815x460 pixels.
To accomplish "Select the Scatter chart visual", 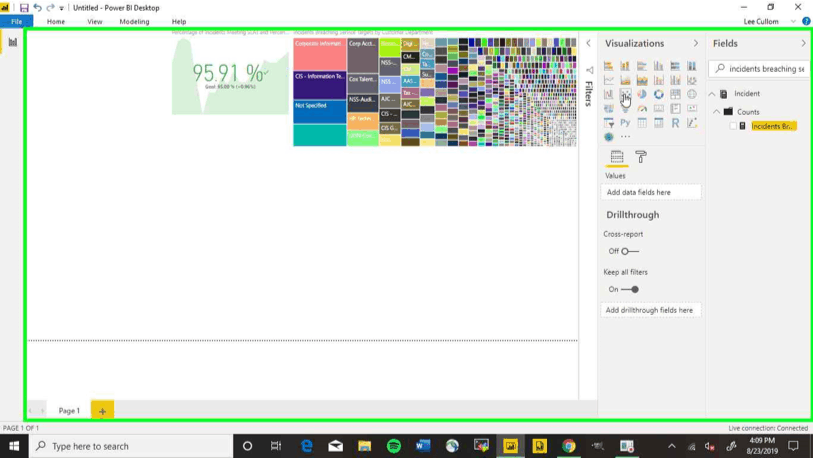I will (x=625, y=95).
